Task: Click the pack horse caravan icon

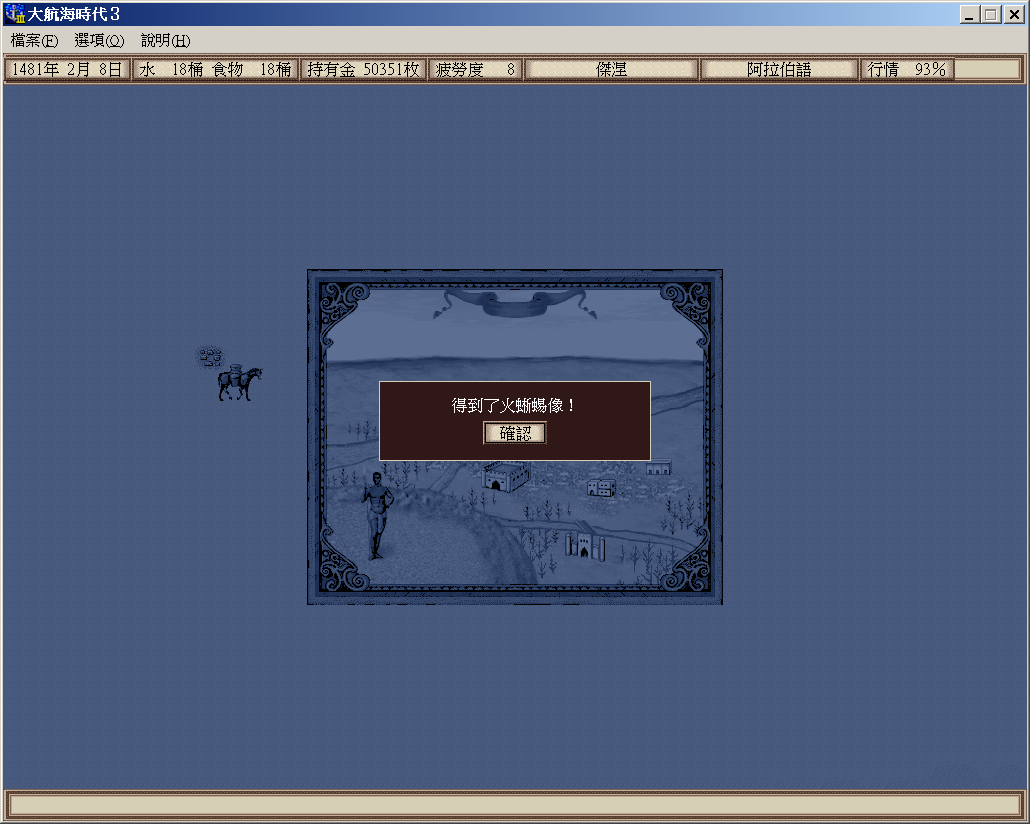Action: [x=240, y=383]
